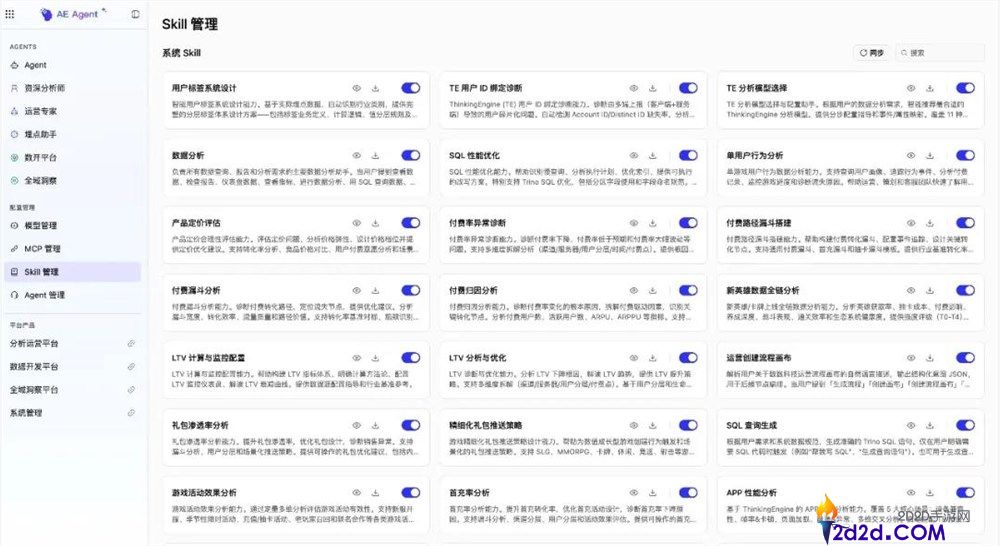Click the 礼包渗透率分析 card title
1000x546 pixels.
tap(200, 425)
